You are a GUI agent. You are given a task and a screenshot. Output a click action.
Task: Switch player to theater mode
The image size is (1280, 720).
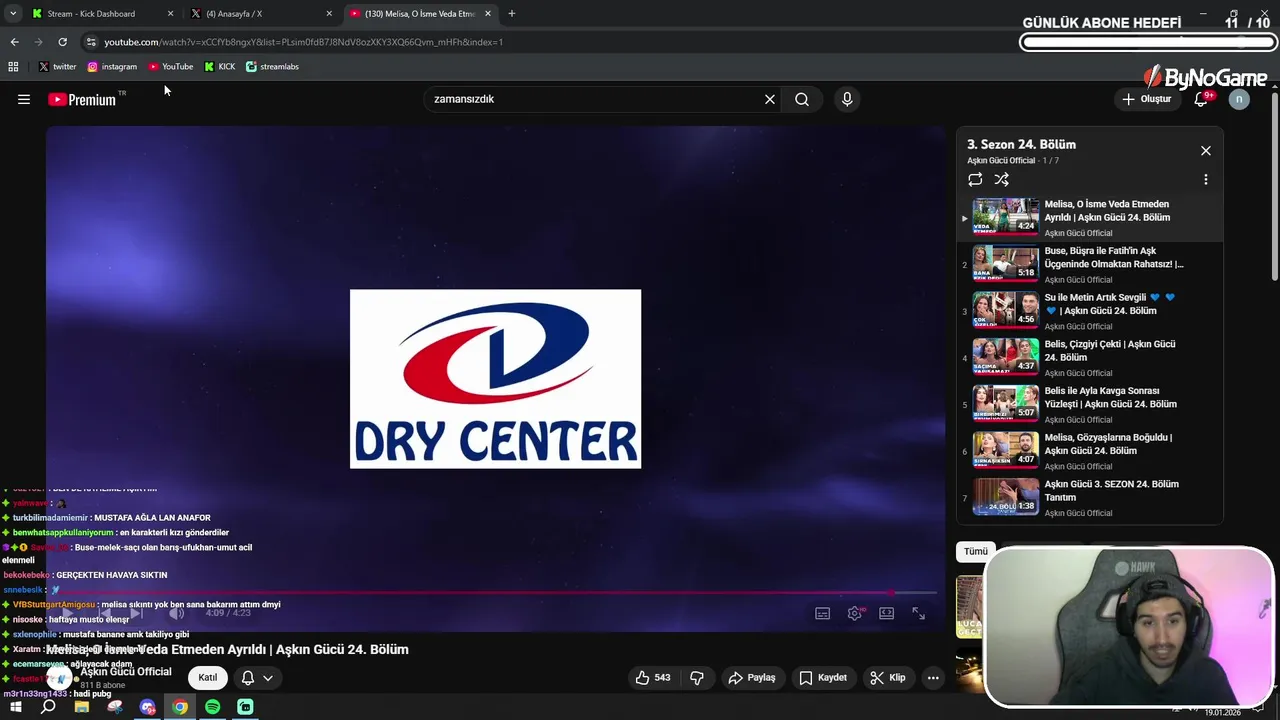[x=887, y=614]
